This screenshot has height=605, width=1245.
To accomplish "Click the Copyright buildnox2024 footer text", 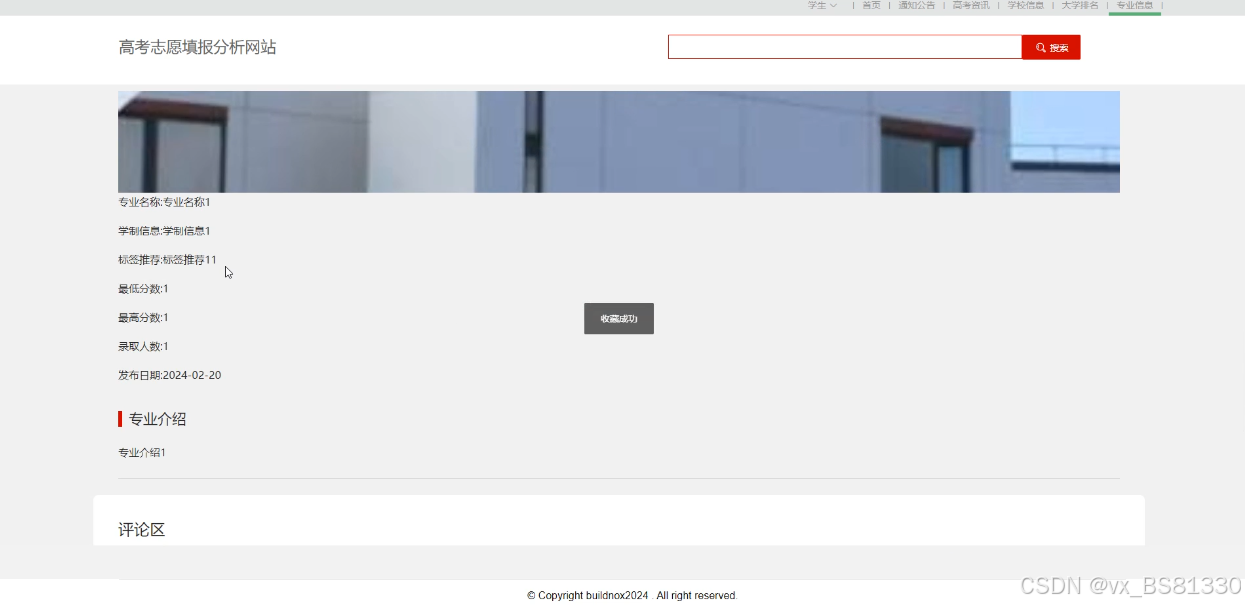I will (632, 596).
